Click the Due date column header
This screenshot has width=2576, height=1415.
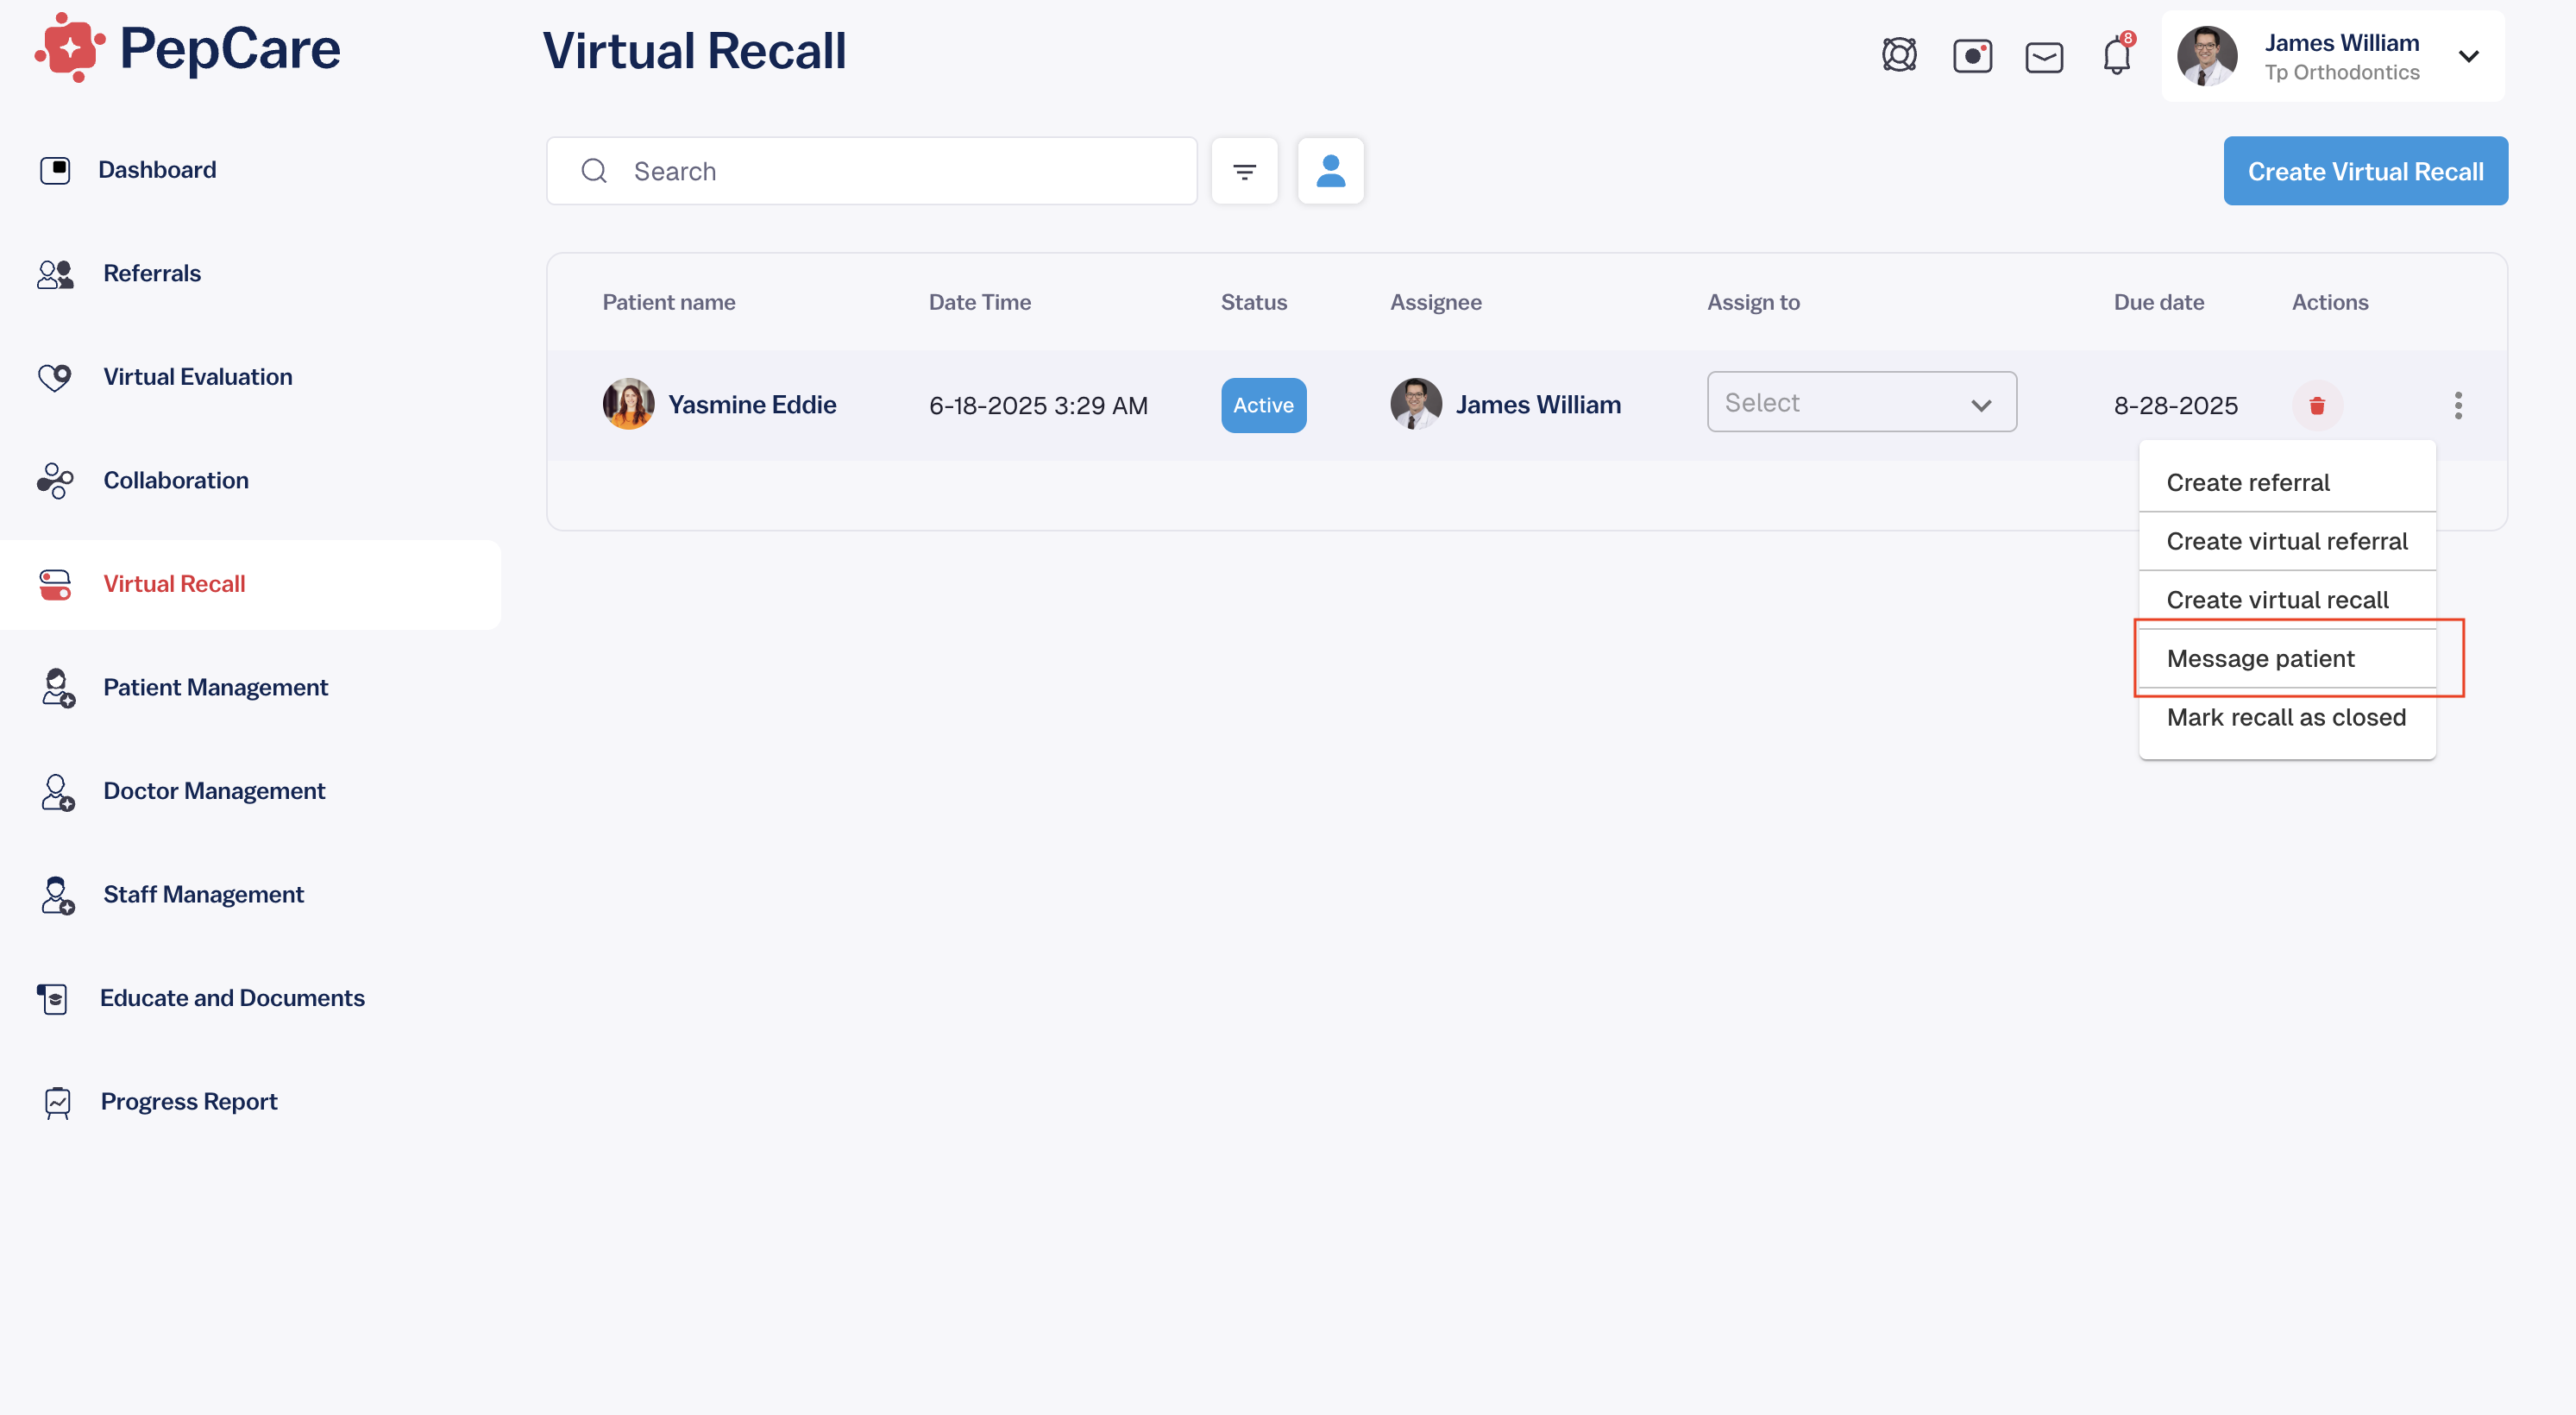click(x=2158, y=302)
